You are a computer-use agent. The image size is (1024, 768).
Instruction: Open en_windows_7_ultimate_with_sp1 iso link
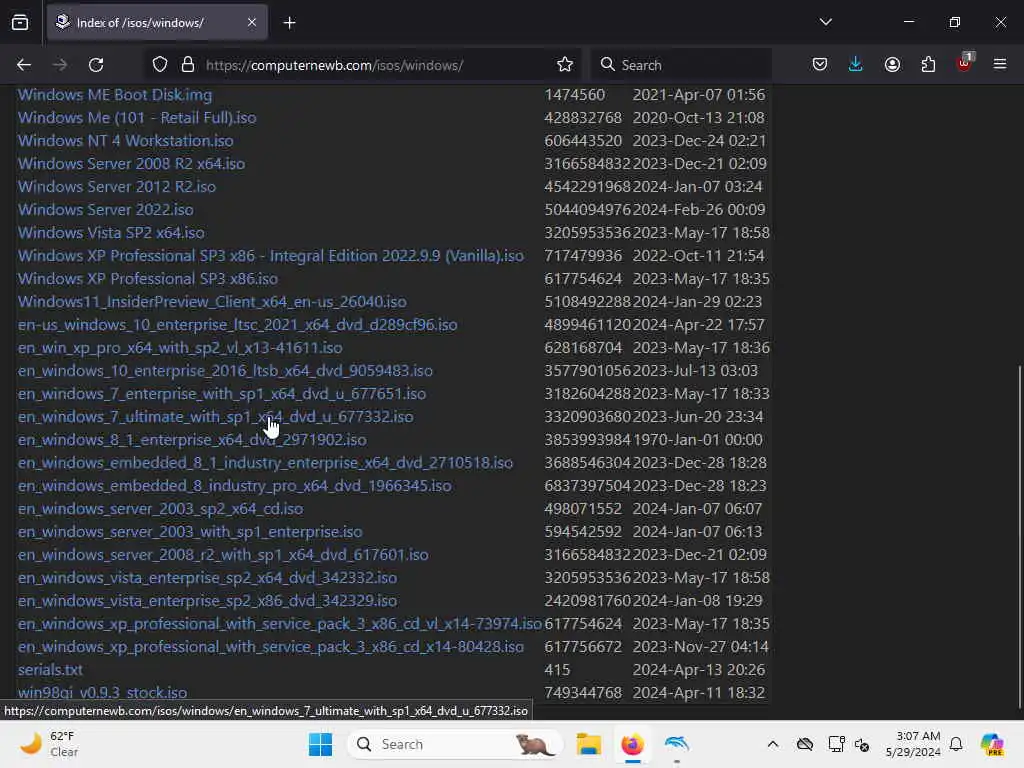click(216, 417)
